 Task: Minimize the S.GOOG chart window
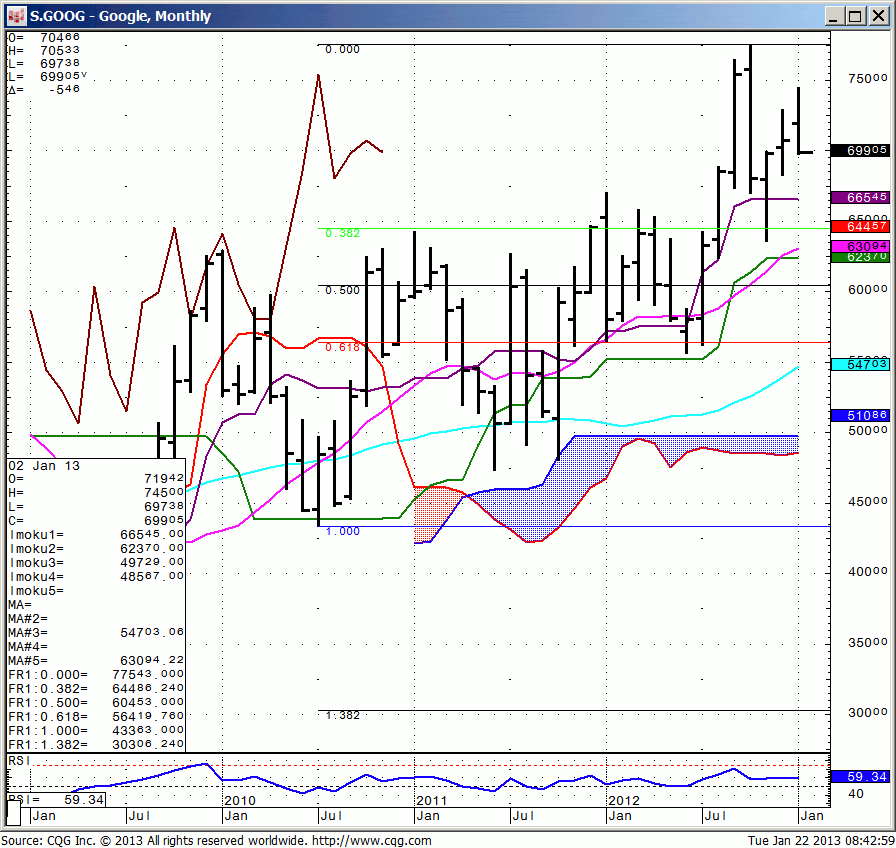coord(835,16)
